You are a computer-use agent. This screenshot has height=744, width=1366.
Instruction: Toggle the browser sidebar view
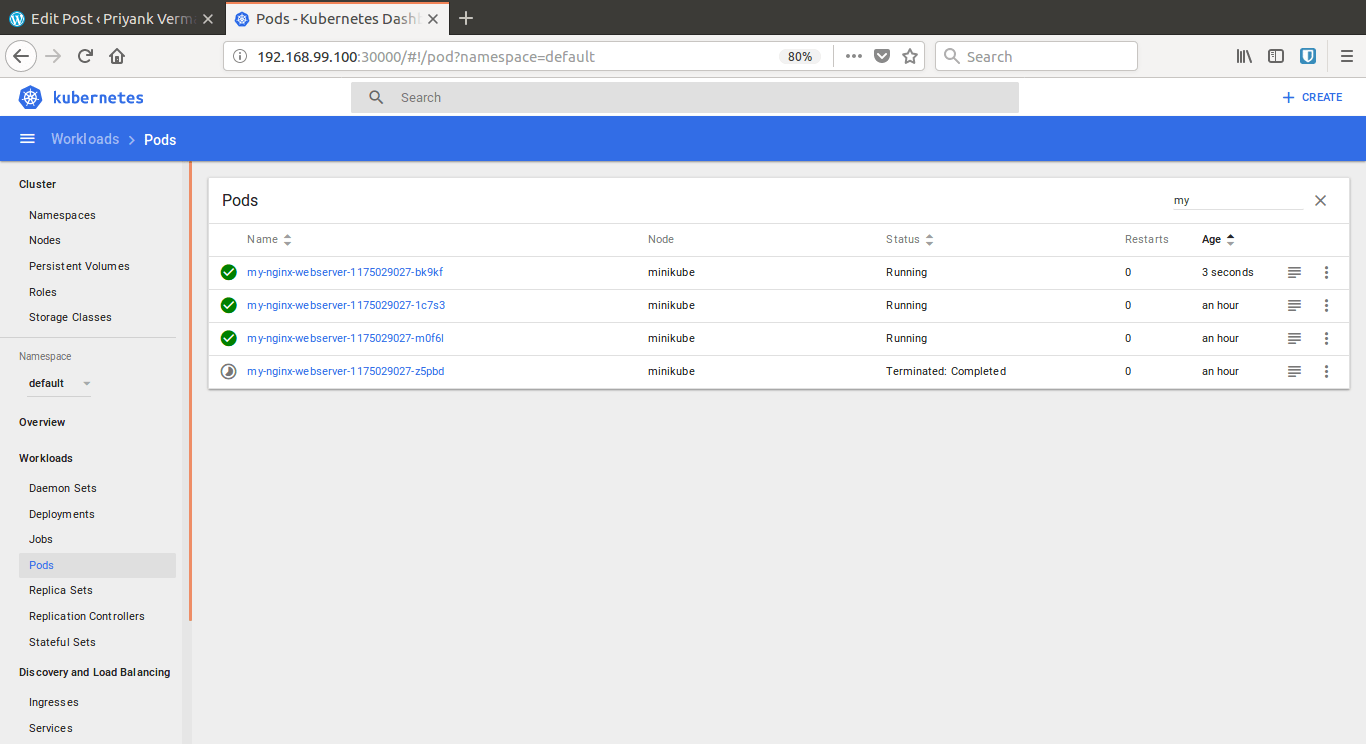click(1276, 56)
